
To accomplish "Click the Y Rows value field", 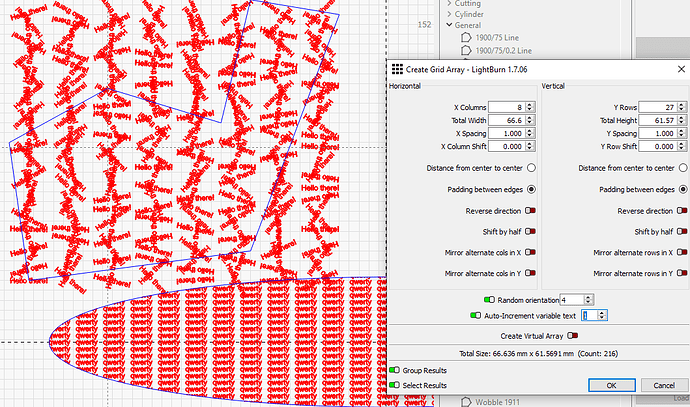I will coord(658,107).
